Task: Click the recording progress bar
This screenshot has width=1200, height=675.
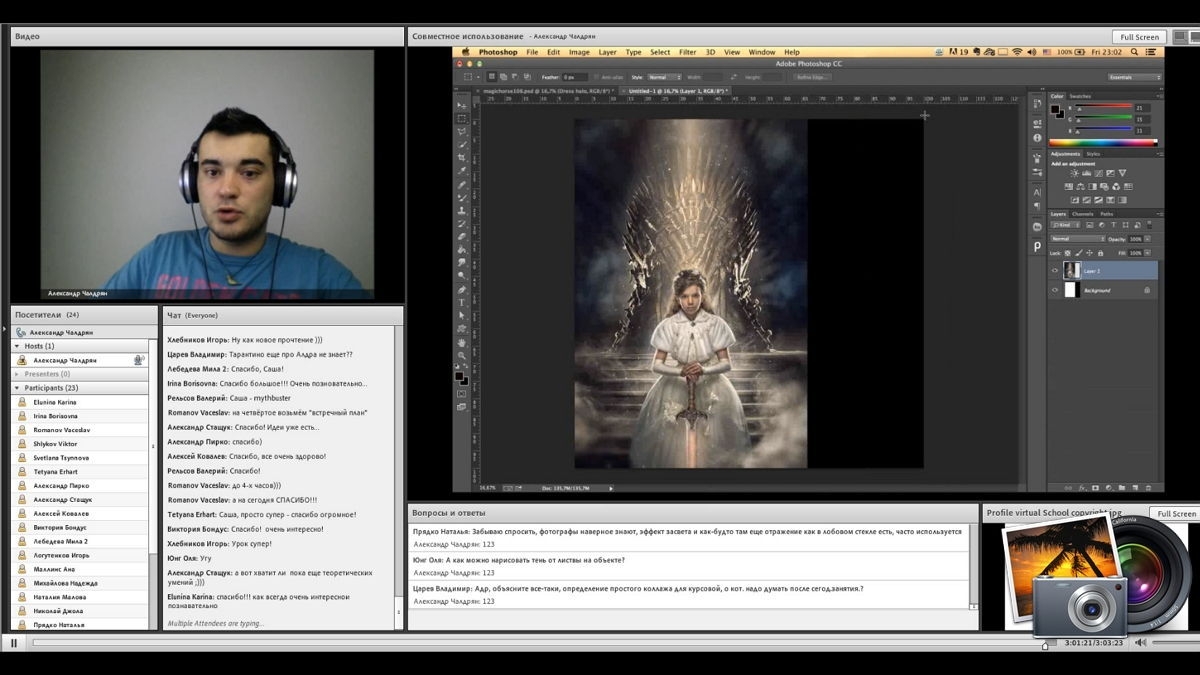Action: pos(545,642)
